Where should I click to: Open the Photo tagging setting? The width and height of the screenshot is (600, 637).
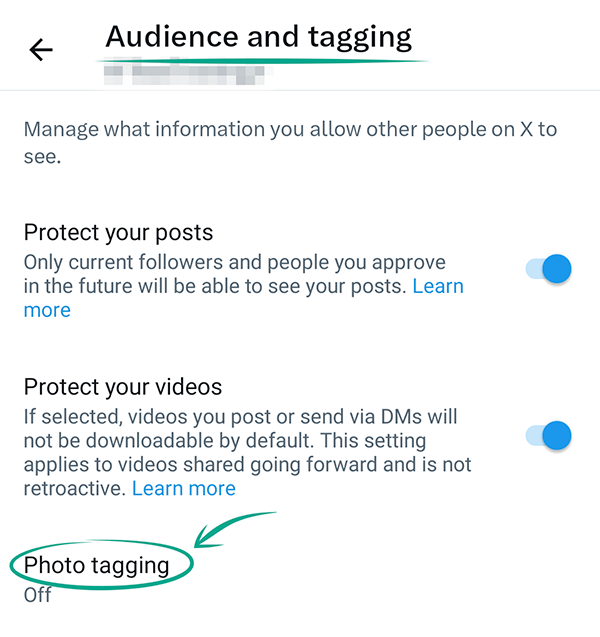point(97,565)
